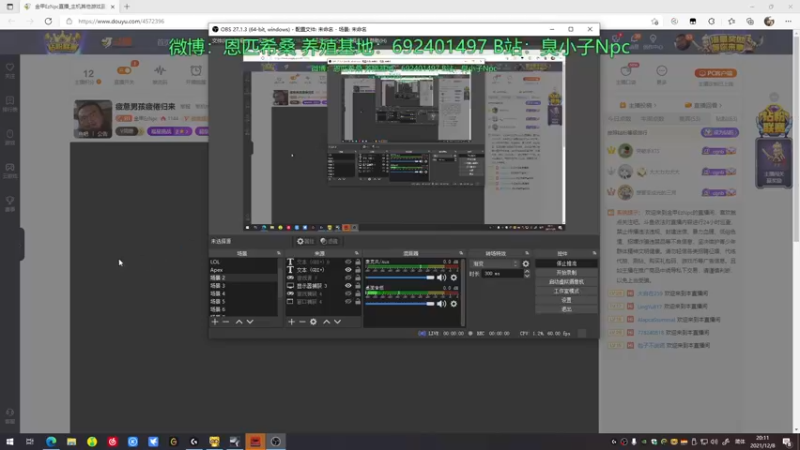Toggle visibility of the window capture source

(x=348, y=302)
